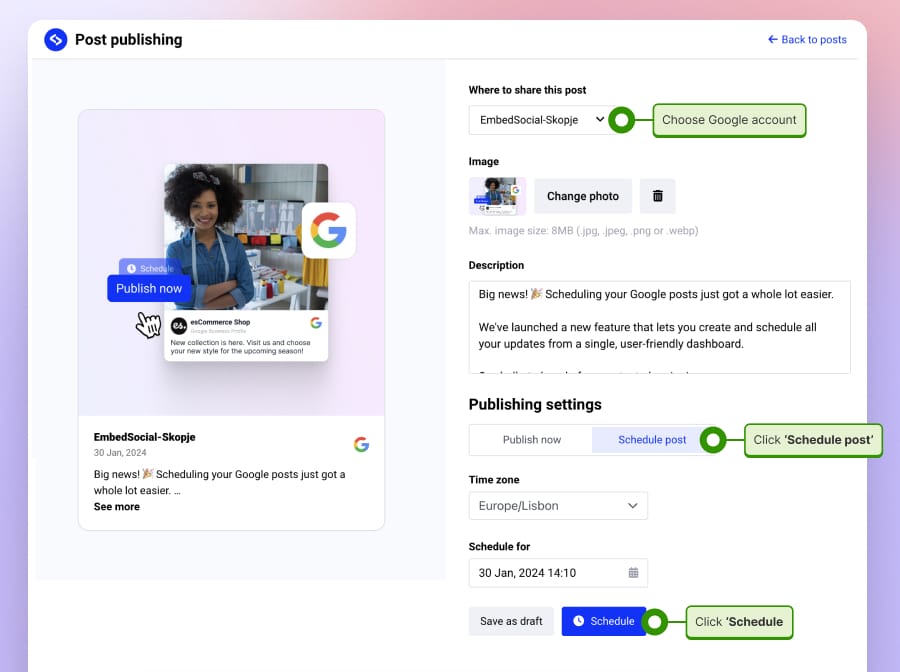Delete the uploaded photo using the trash icon
900x672 pixels.
tap(657, 196)
